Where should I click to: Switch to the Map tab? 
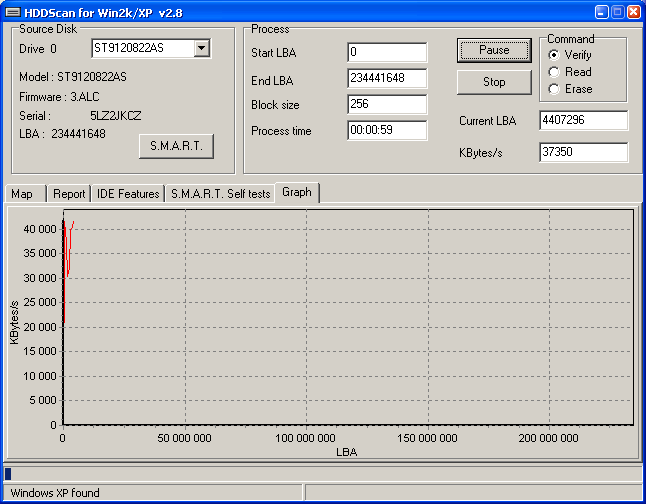coord(24,194)
